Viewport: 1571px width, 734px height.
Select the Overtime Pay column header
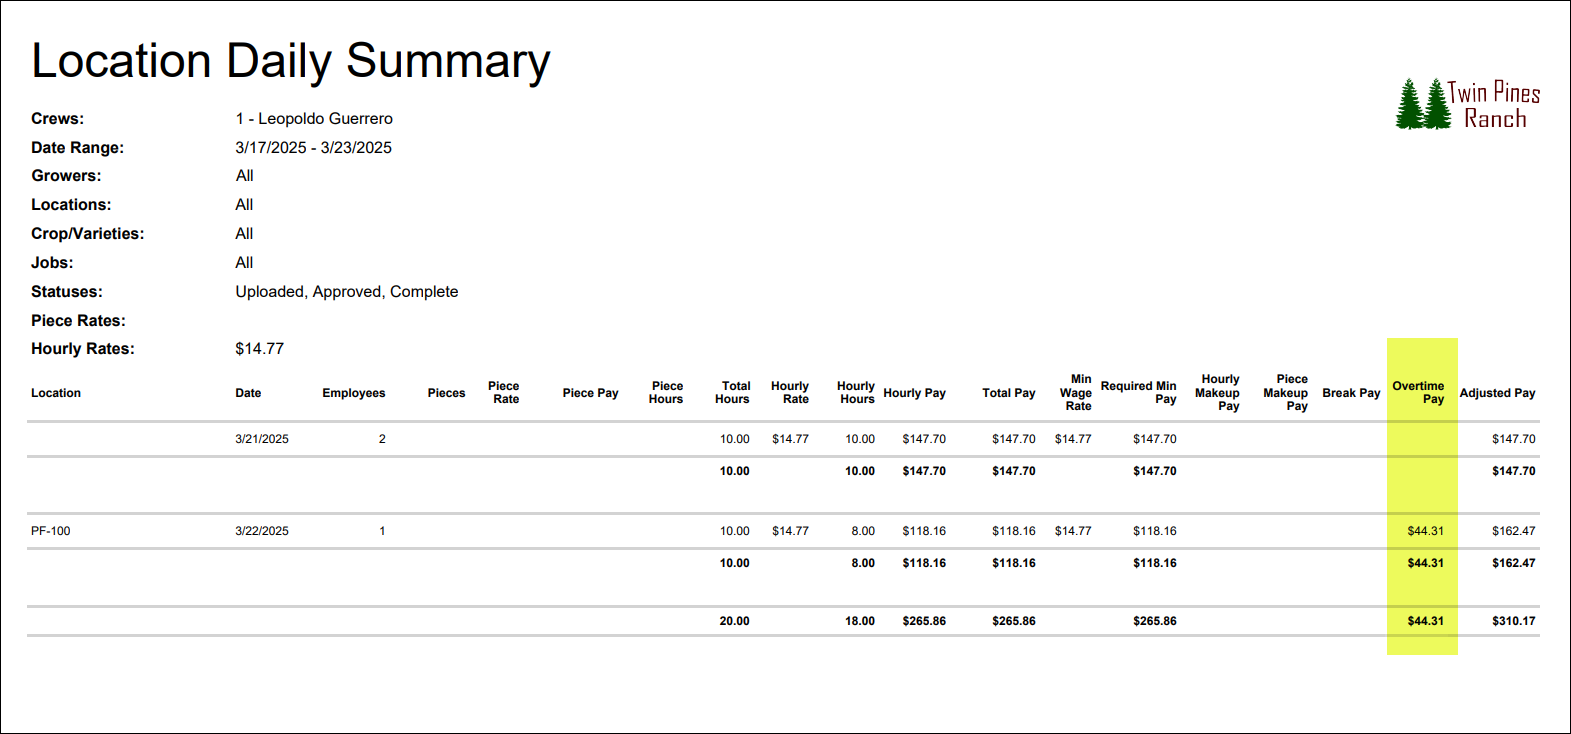pyautogui.click(x=1418, y=393)
